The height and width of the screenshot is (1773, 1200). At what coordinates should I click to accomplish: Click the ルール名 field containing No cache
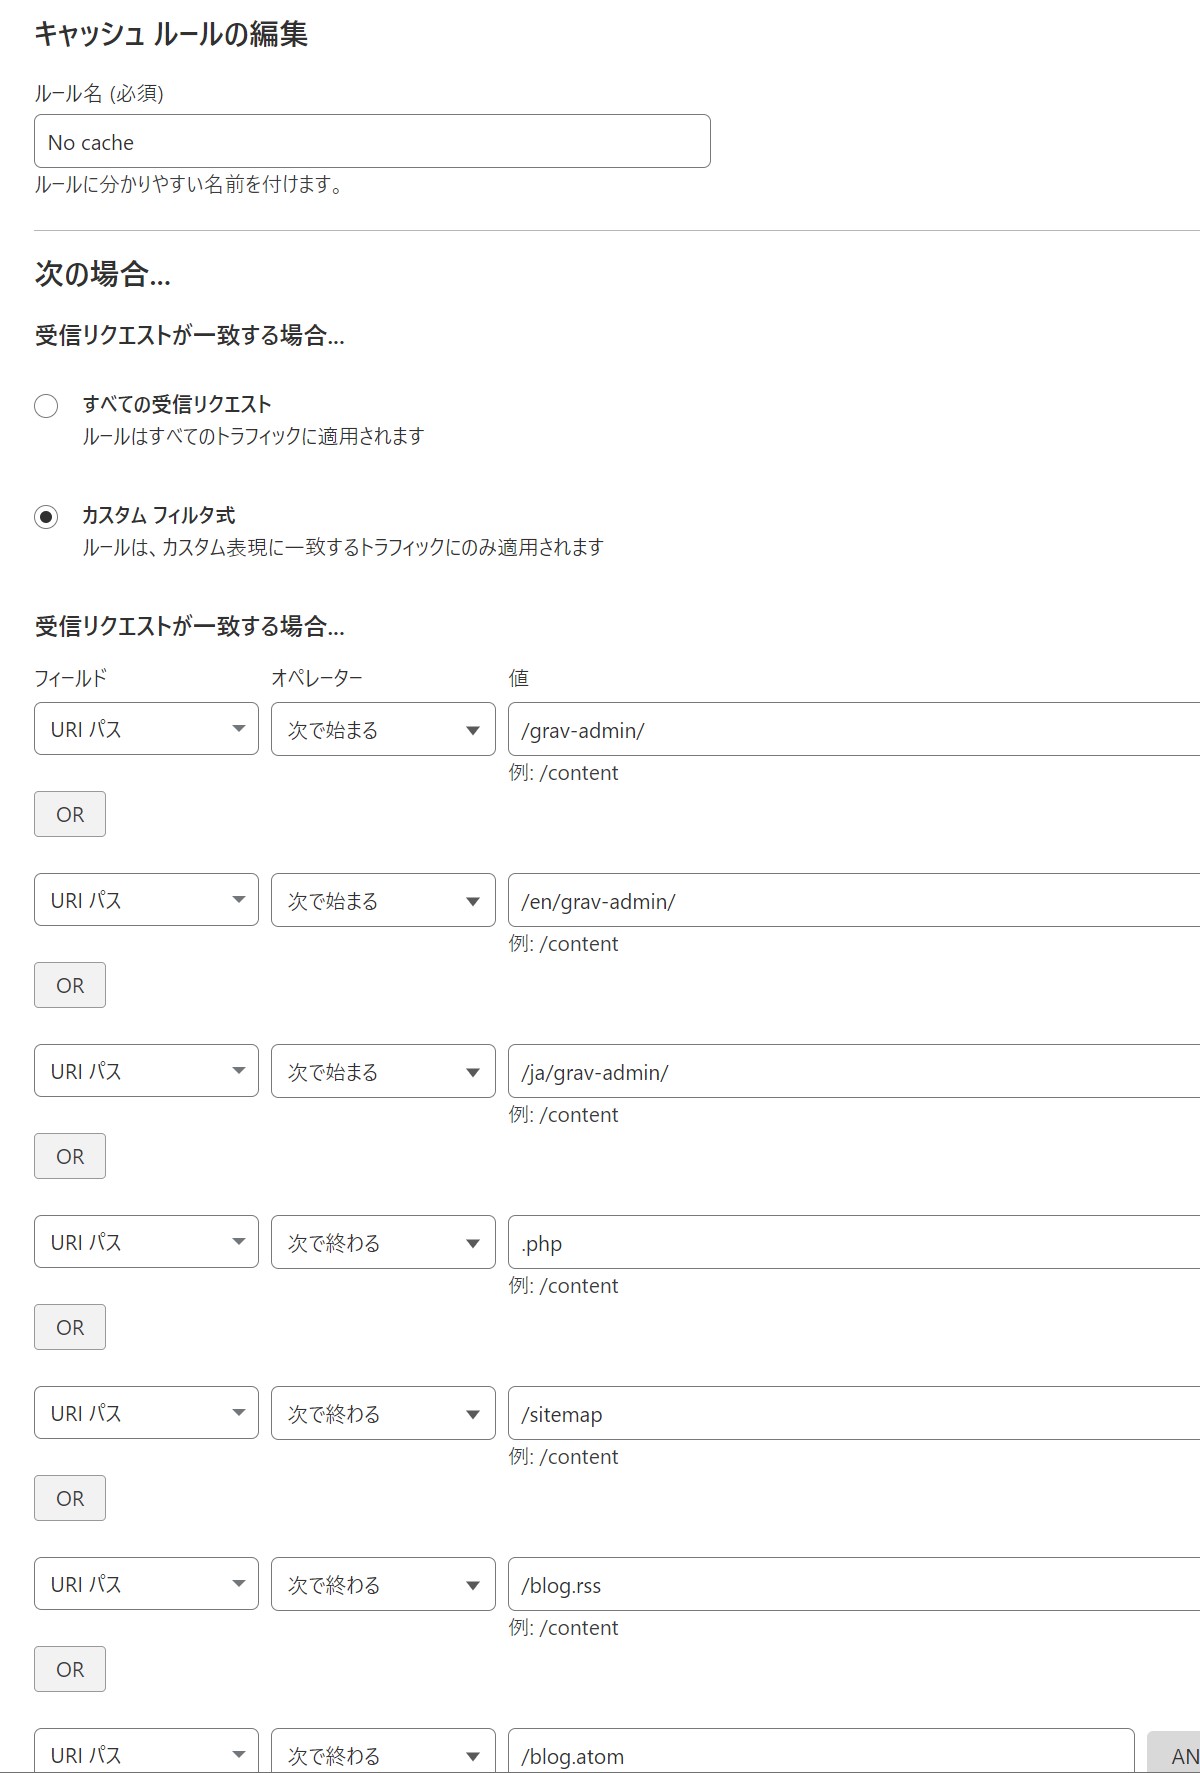click(x=372, y=141)
